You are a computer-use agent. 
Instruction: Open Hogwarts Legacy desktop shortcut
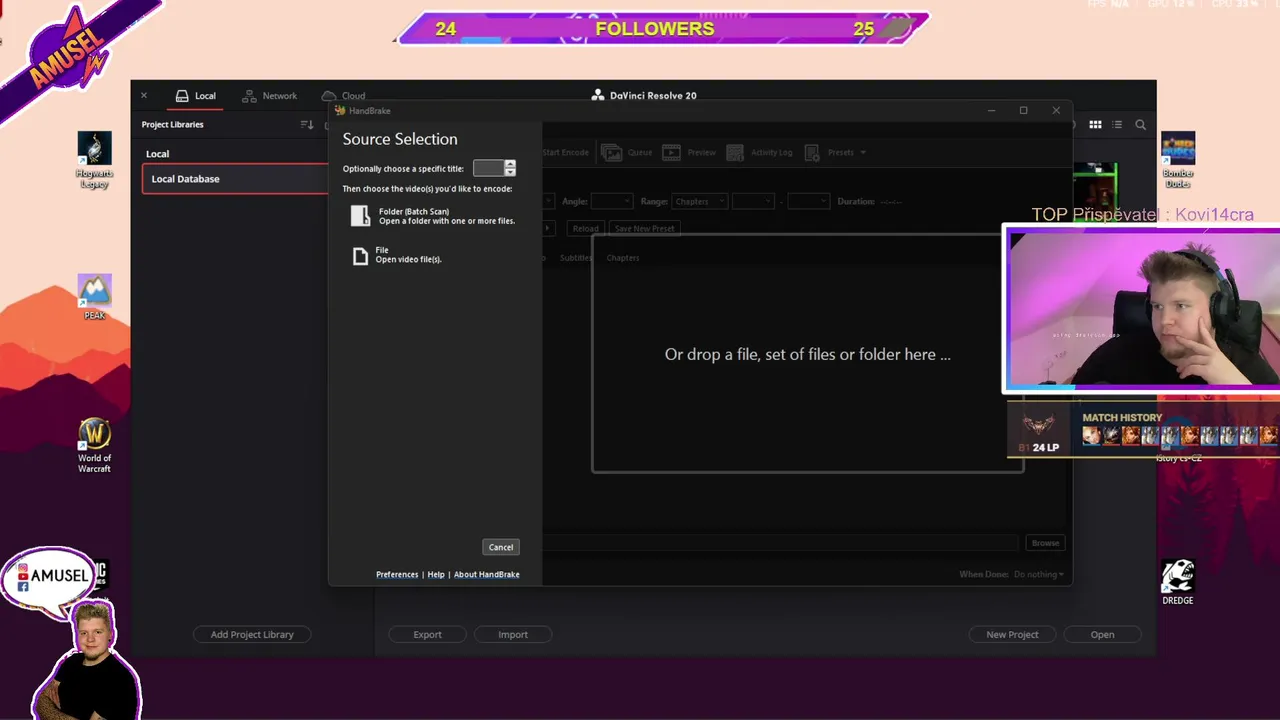(x=94, y=160)
